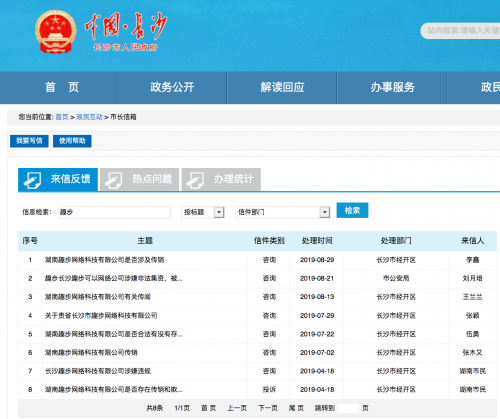Click the 处理部门 column header
The image size is (500, 419).
point(396,241)
